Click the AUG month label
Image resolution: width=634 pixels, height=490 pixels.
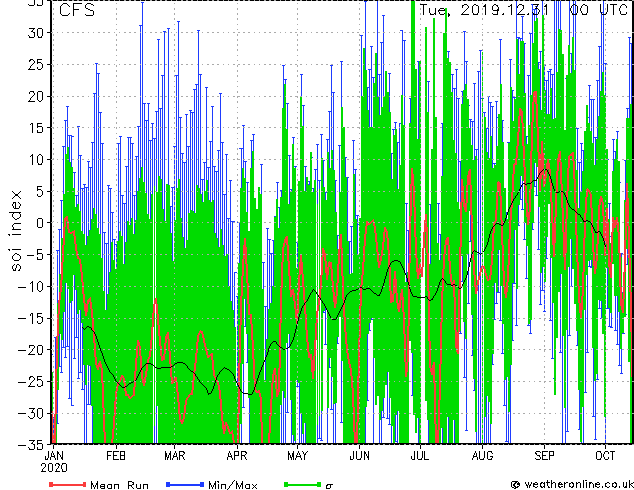pos(482,456)
